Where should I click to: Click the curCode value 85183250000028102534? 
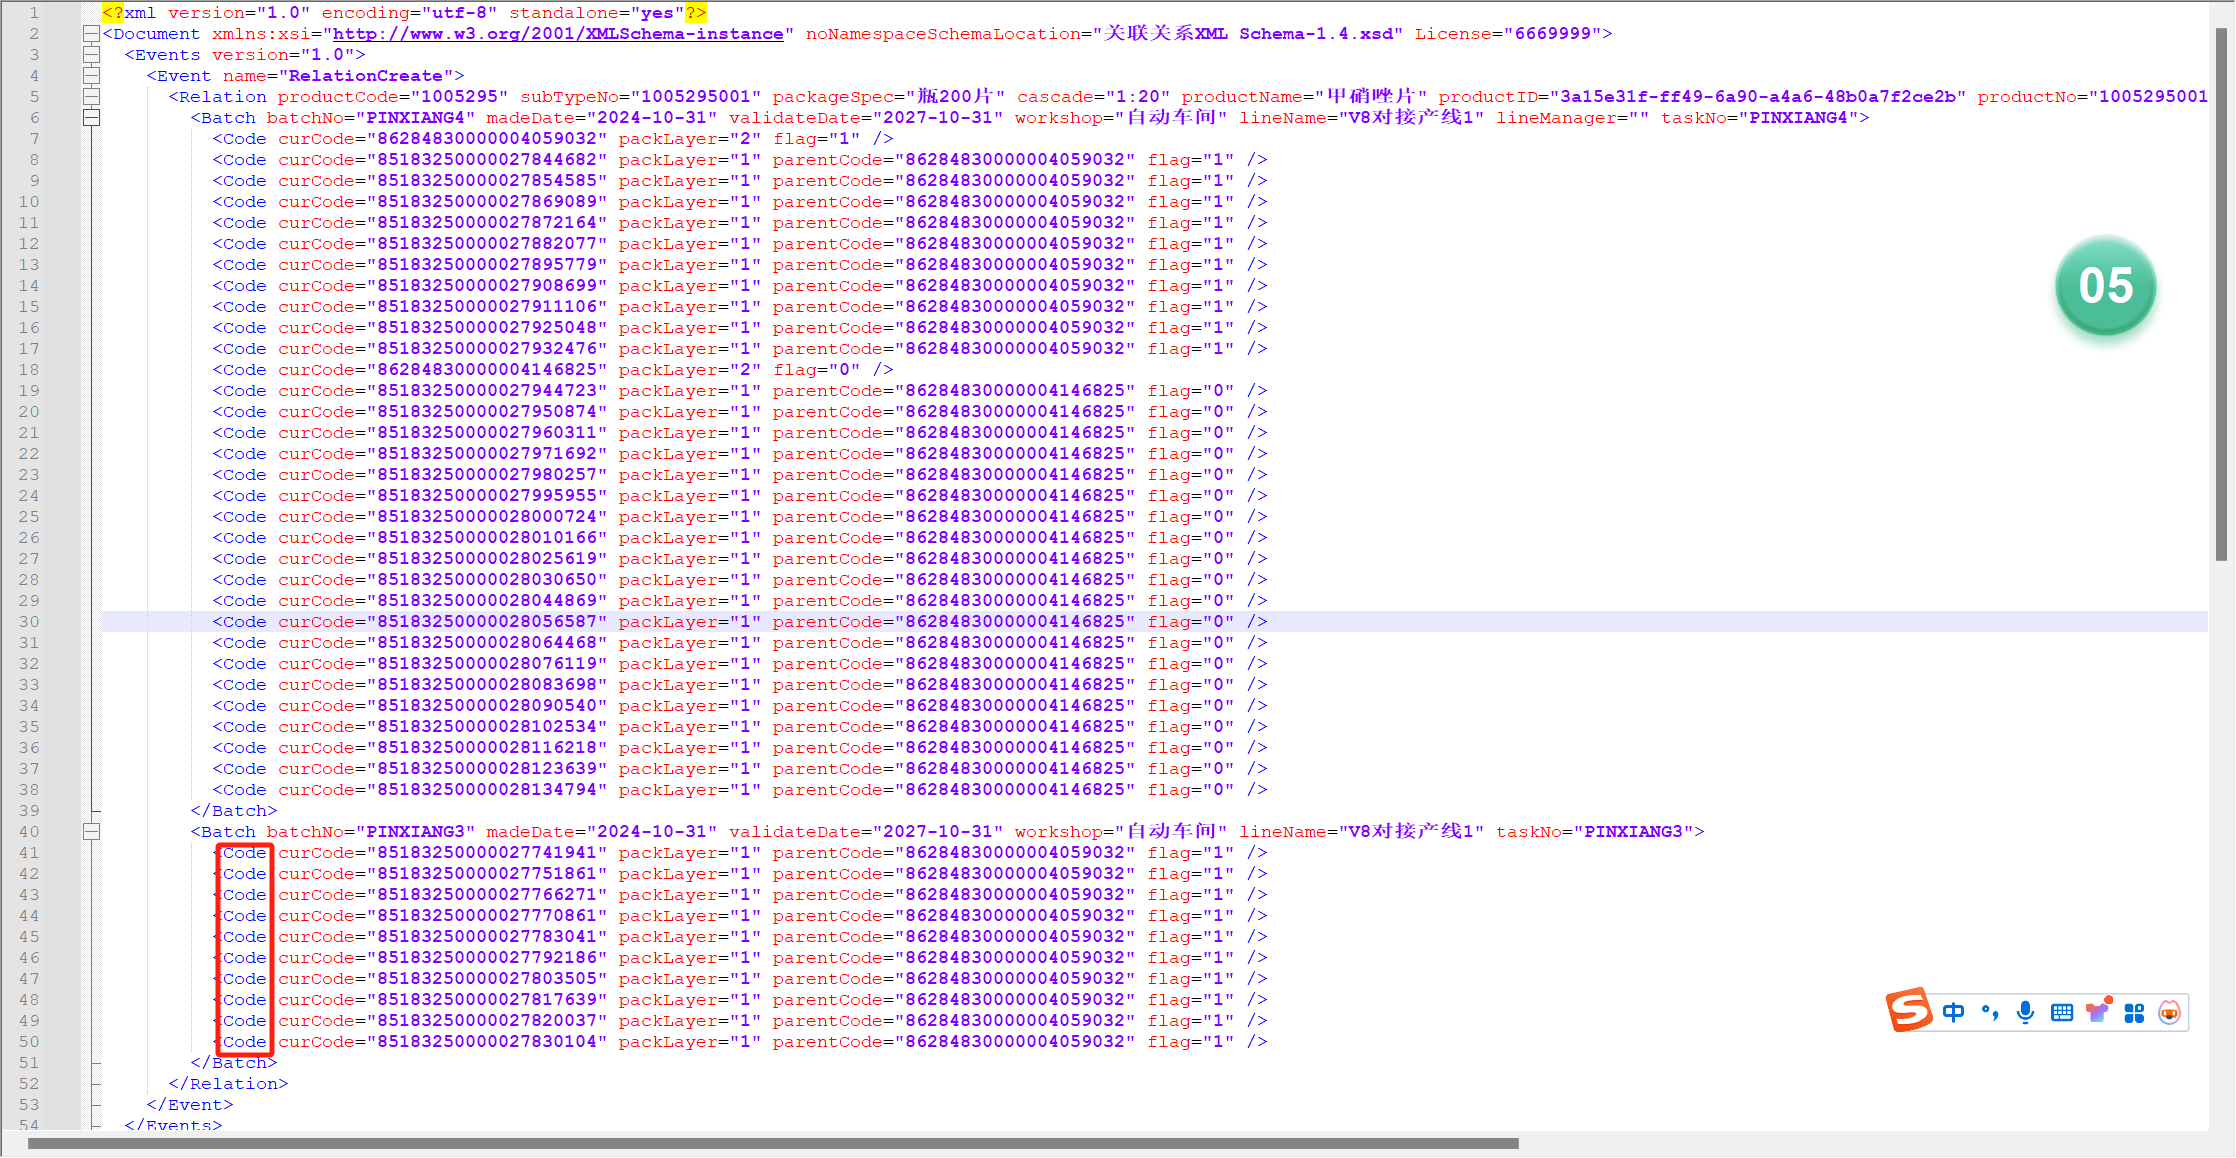point(487,727)
